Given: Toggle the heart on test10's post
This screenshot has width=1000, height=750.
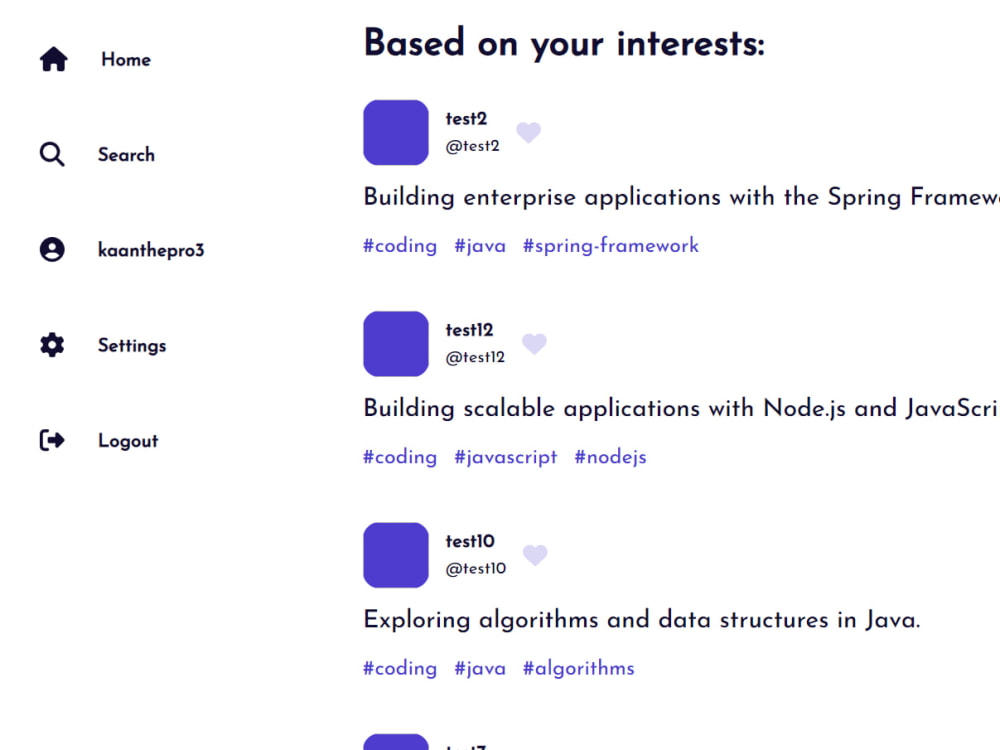Looking at the screenshot, I should pos(535,555).
